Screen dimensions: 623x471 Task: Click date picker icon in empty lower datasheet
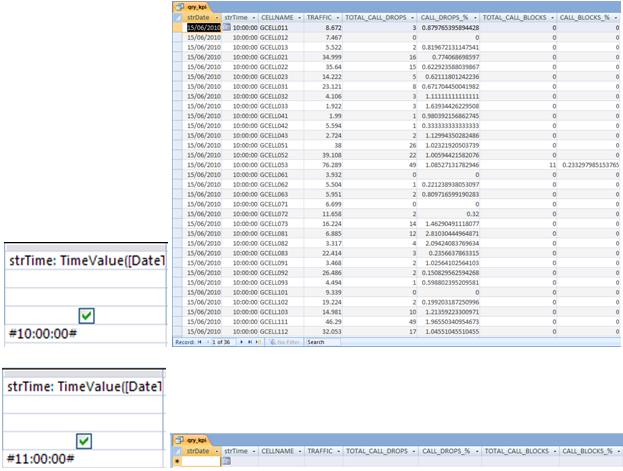[x=226, y=463]
